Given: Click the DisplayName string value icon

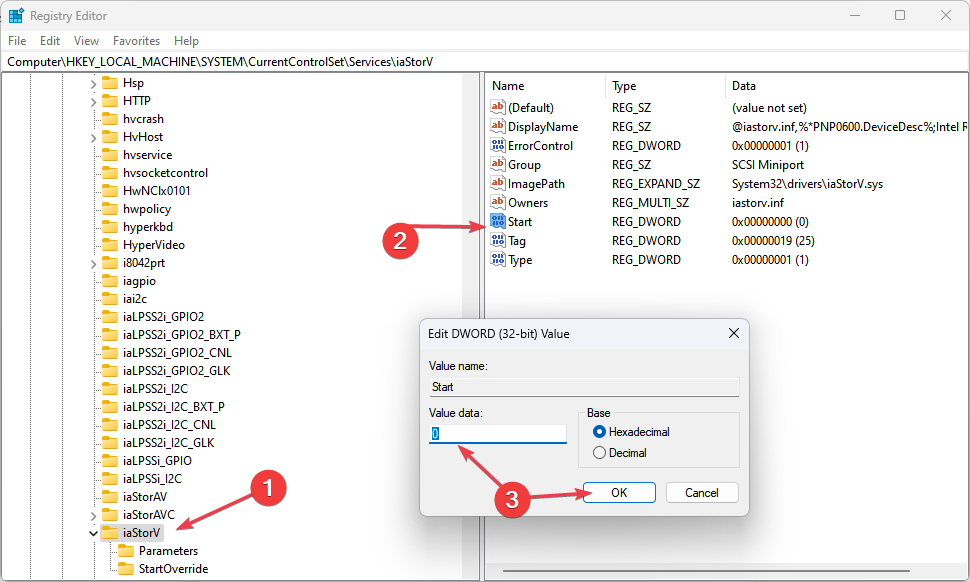Looking at the screenshot, I should [x=497, y=126].
